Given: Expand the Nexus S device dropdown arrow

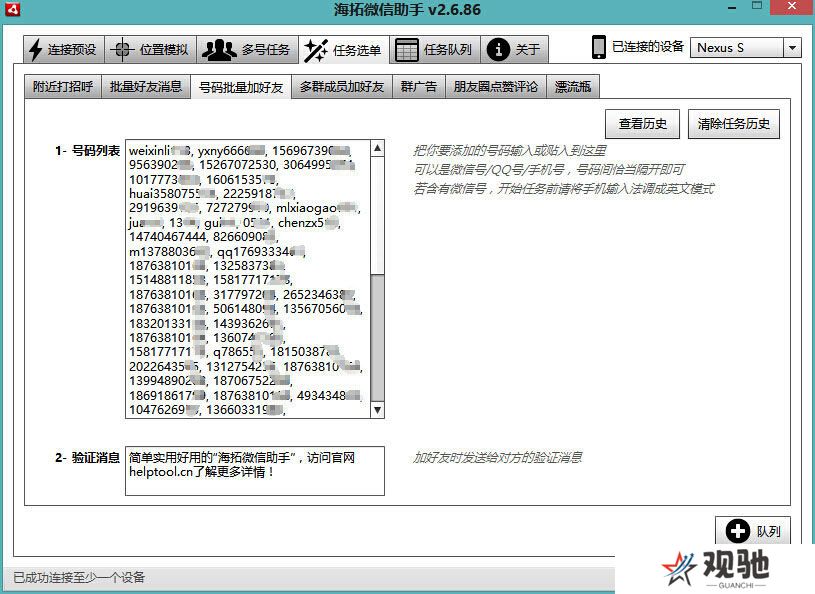Looking at the screenshot, I should 792,48.
